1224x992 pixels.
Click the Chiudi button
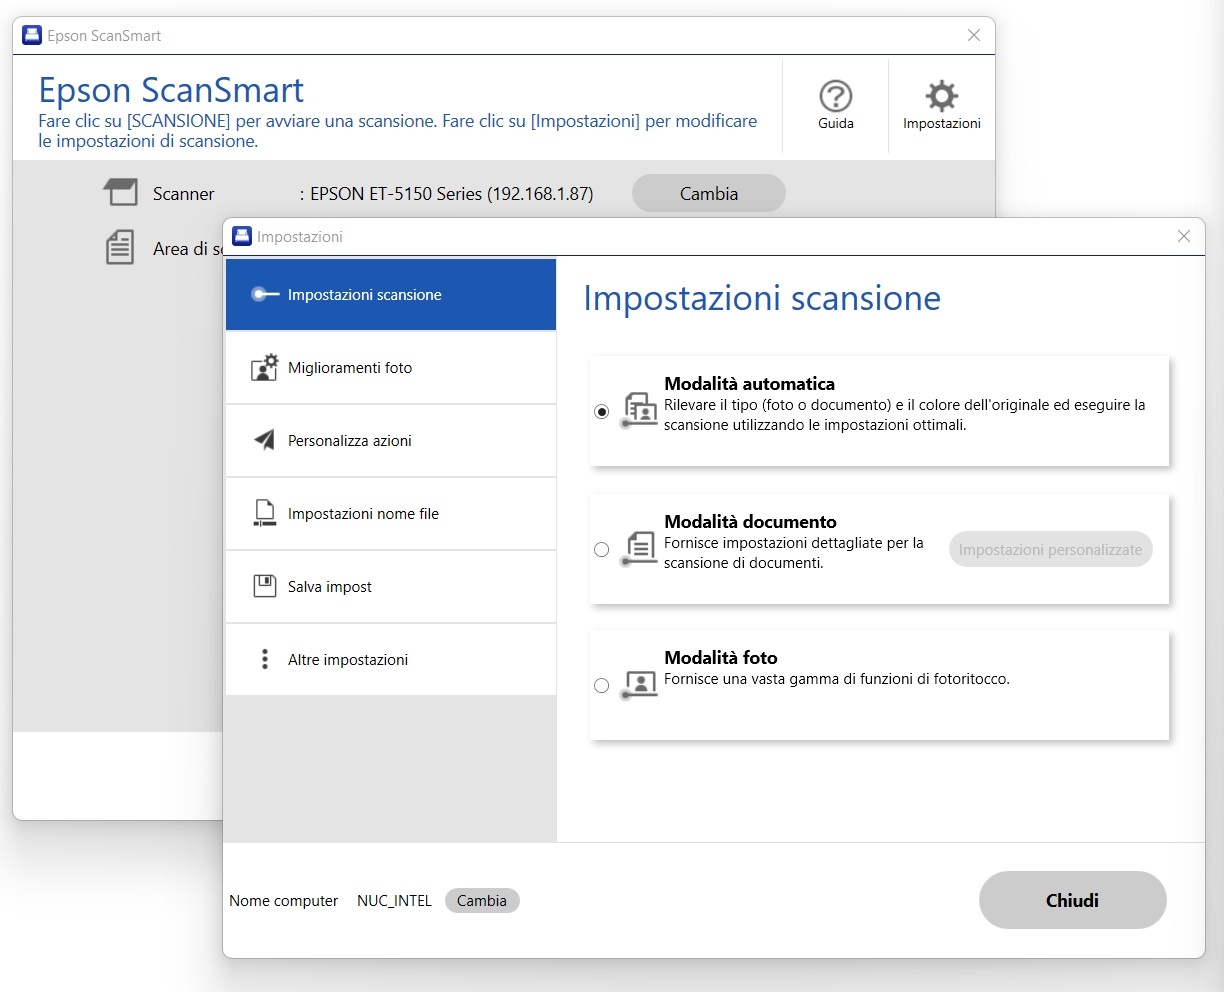[1072, 900]
